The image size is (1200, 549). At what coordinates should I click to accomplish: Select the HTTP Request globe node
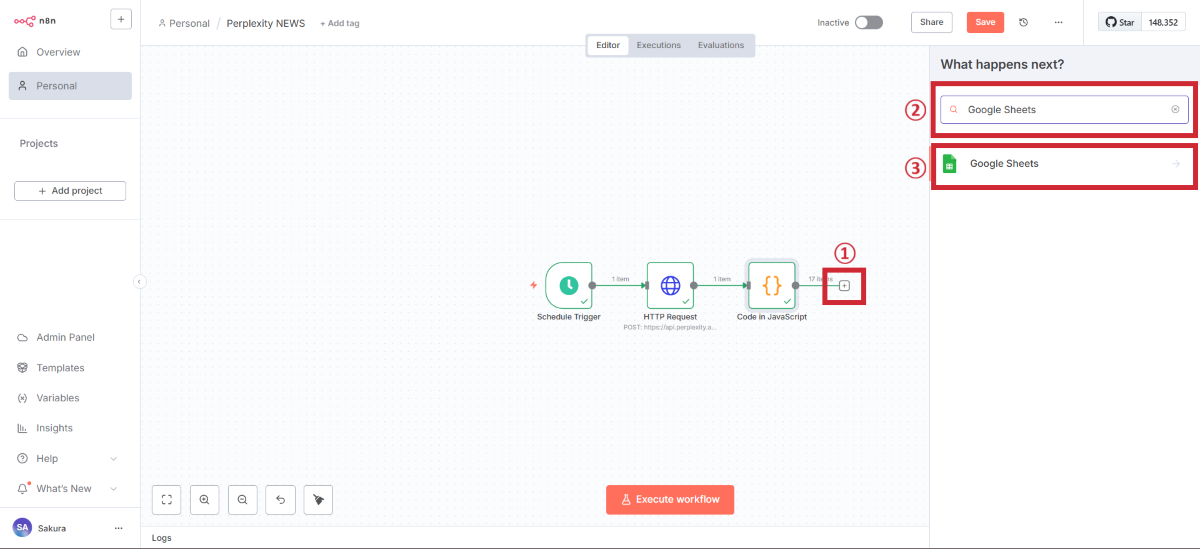[x=670, y=286]
